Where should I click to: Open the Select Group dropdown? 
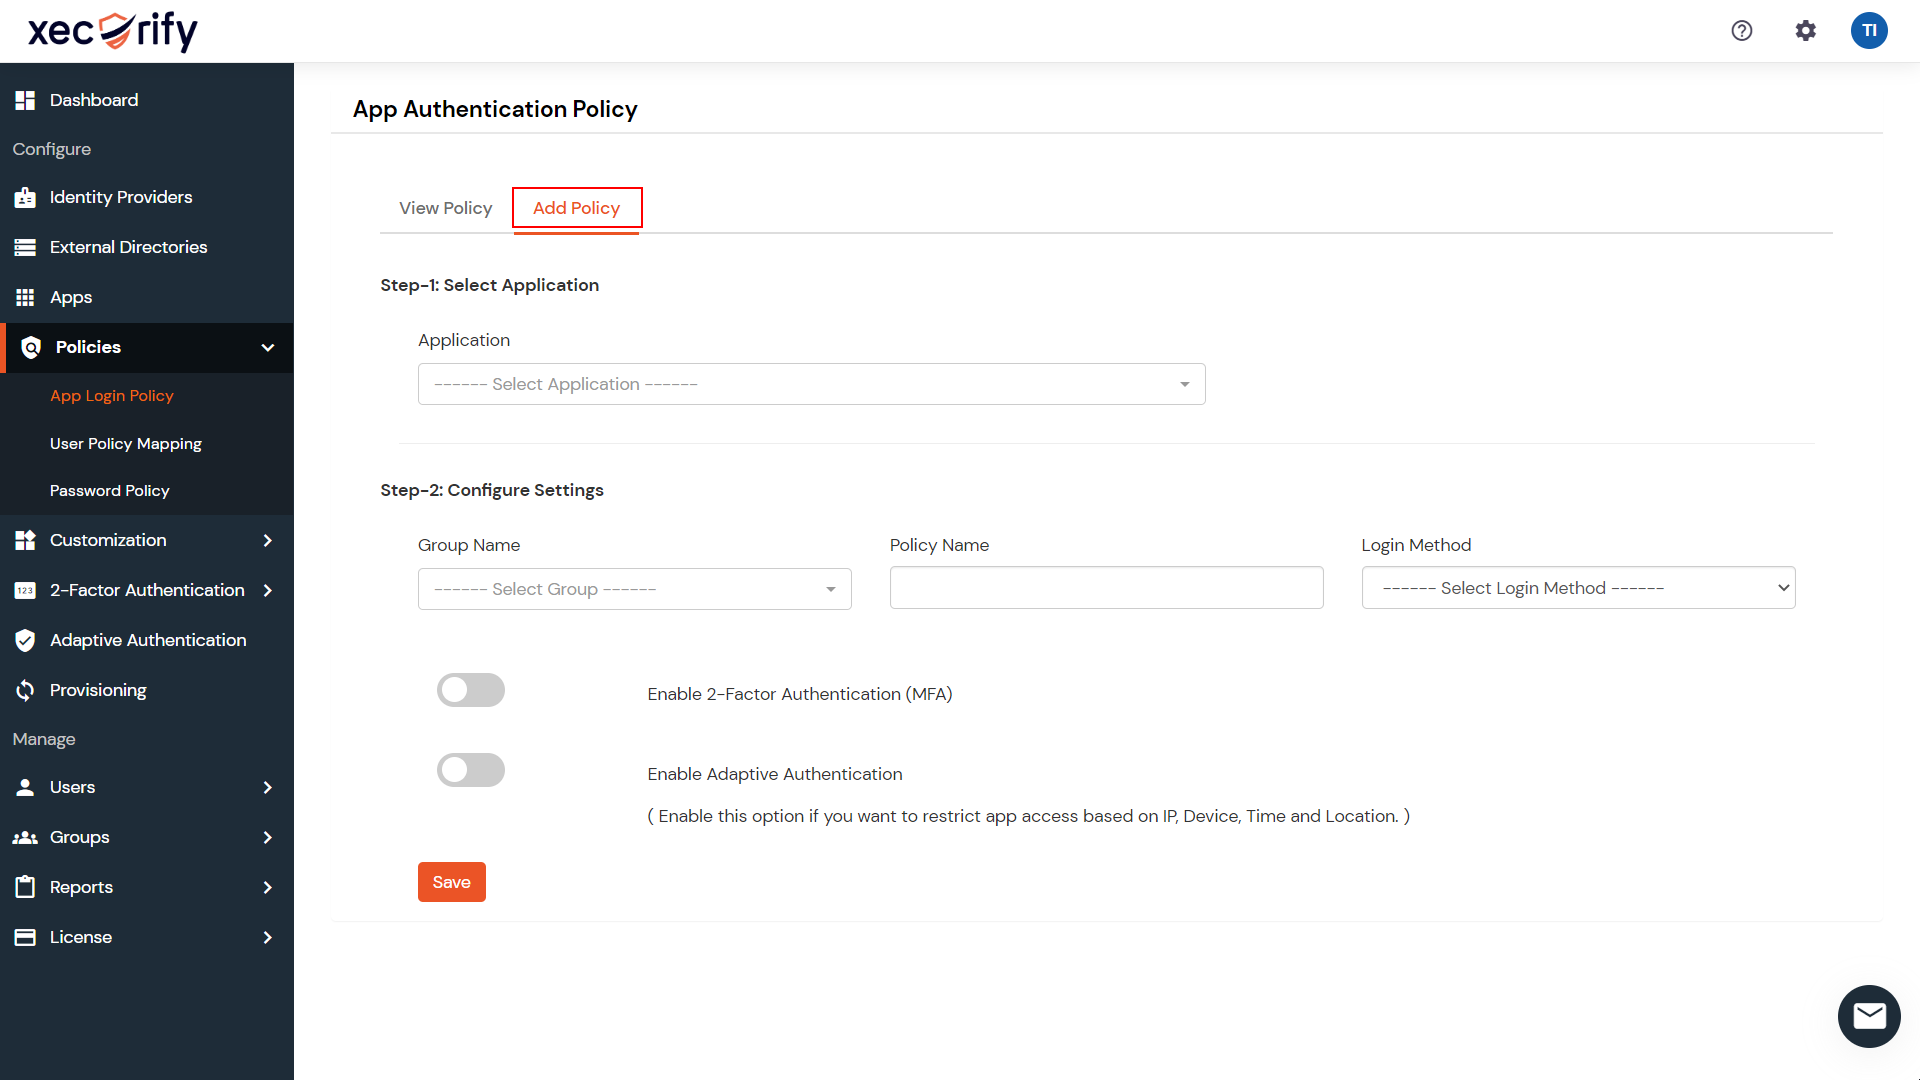[x=634, y=589]
